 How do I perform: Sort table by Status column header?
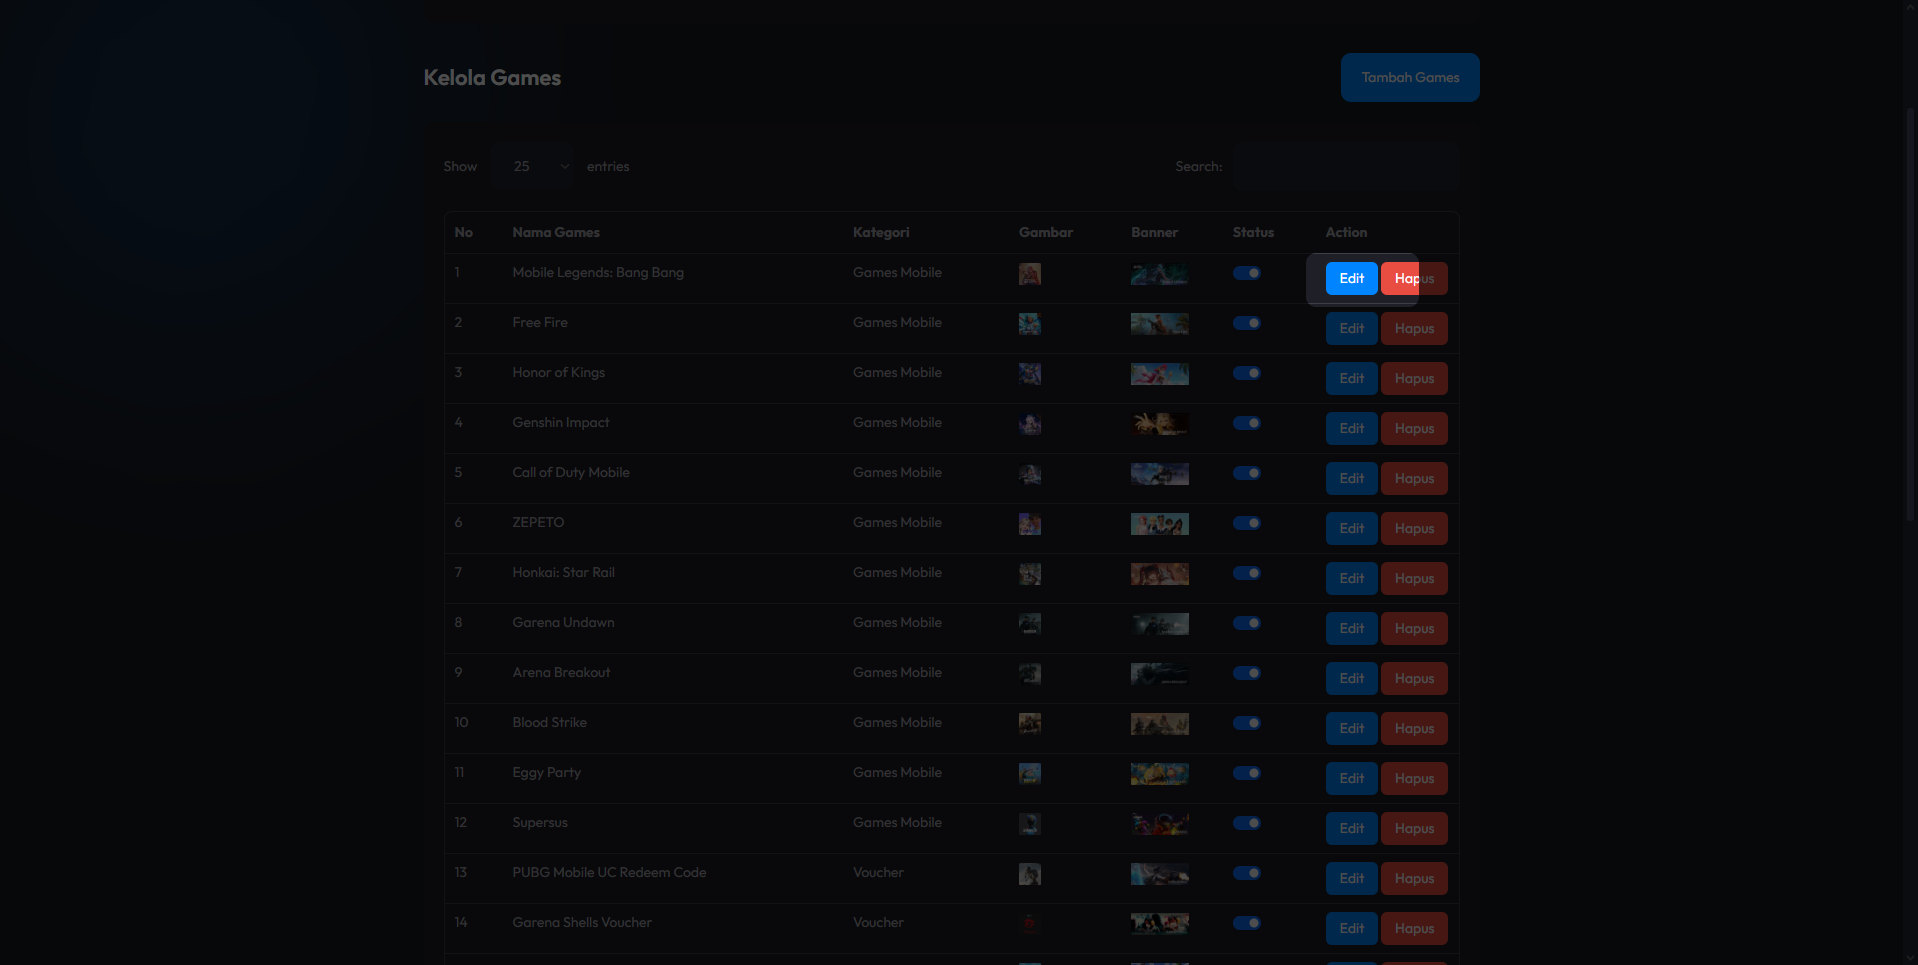1253,232
